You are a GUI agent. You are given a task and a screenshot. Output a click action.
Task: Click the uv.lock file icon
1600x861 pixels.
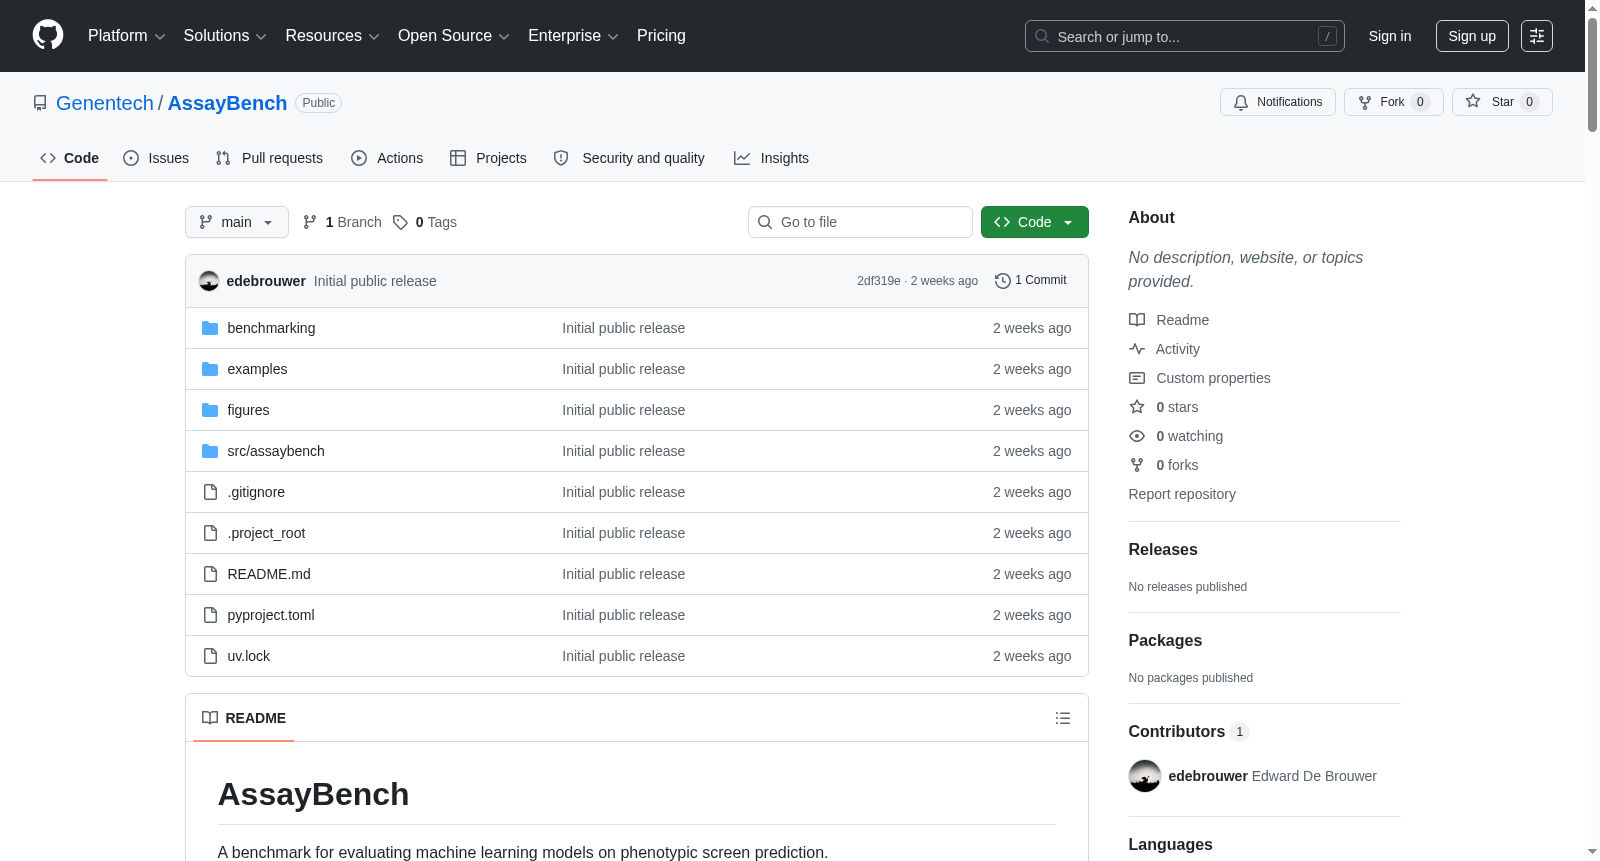[x=210, y=656]
